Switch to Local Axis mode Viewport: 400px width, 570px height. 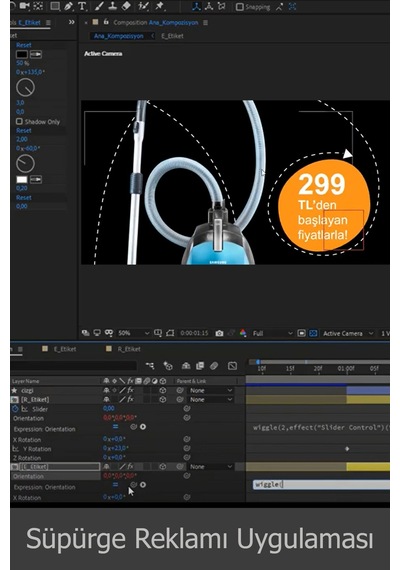(x=196, y=6)
